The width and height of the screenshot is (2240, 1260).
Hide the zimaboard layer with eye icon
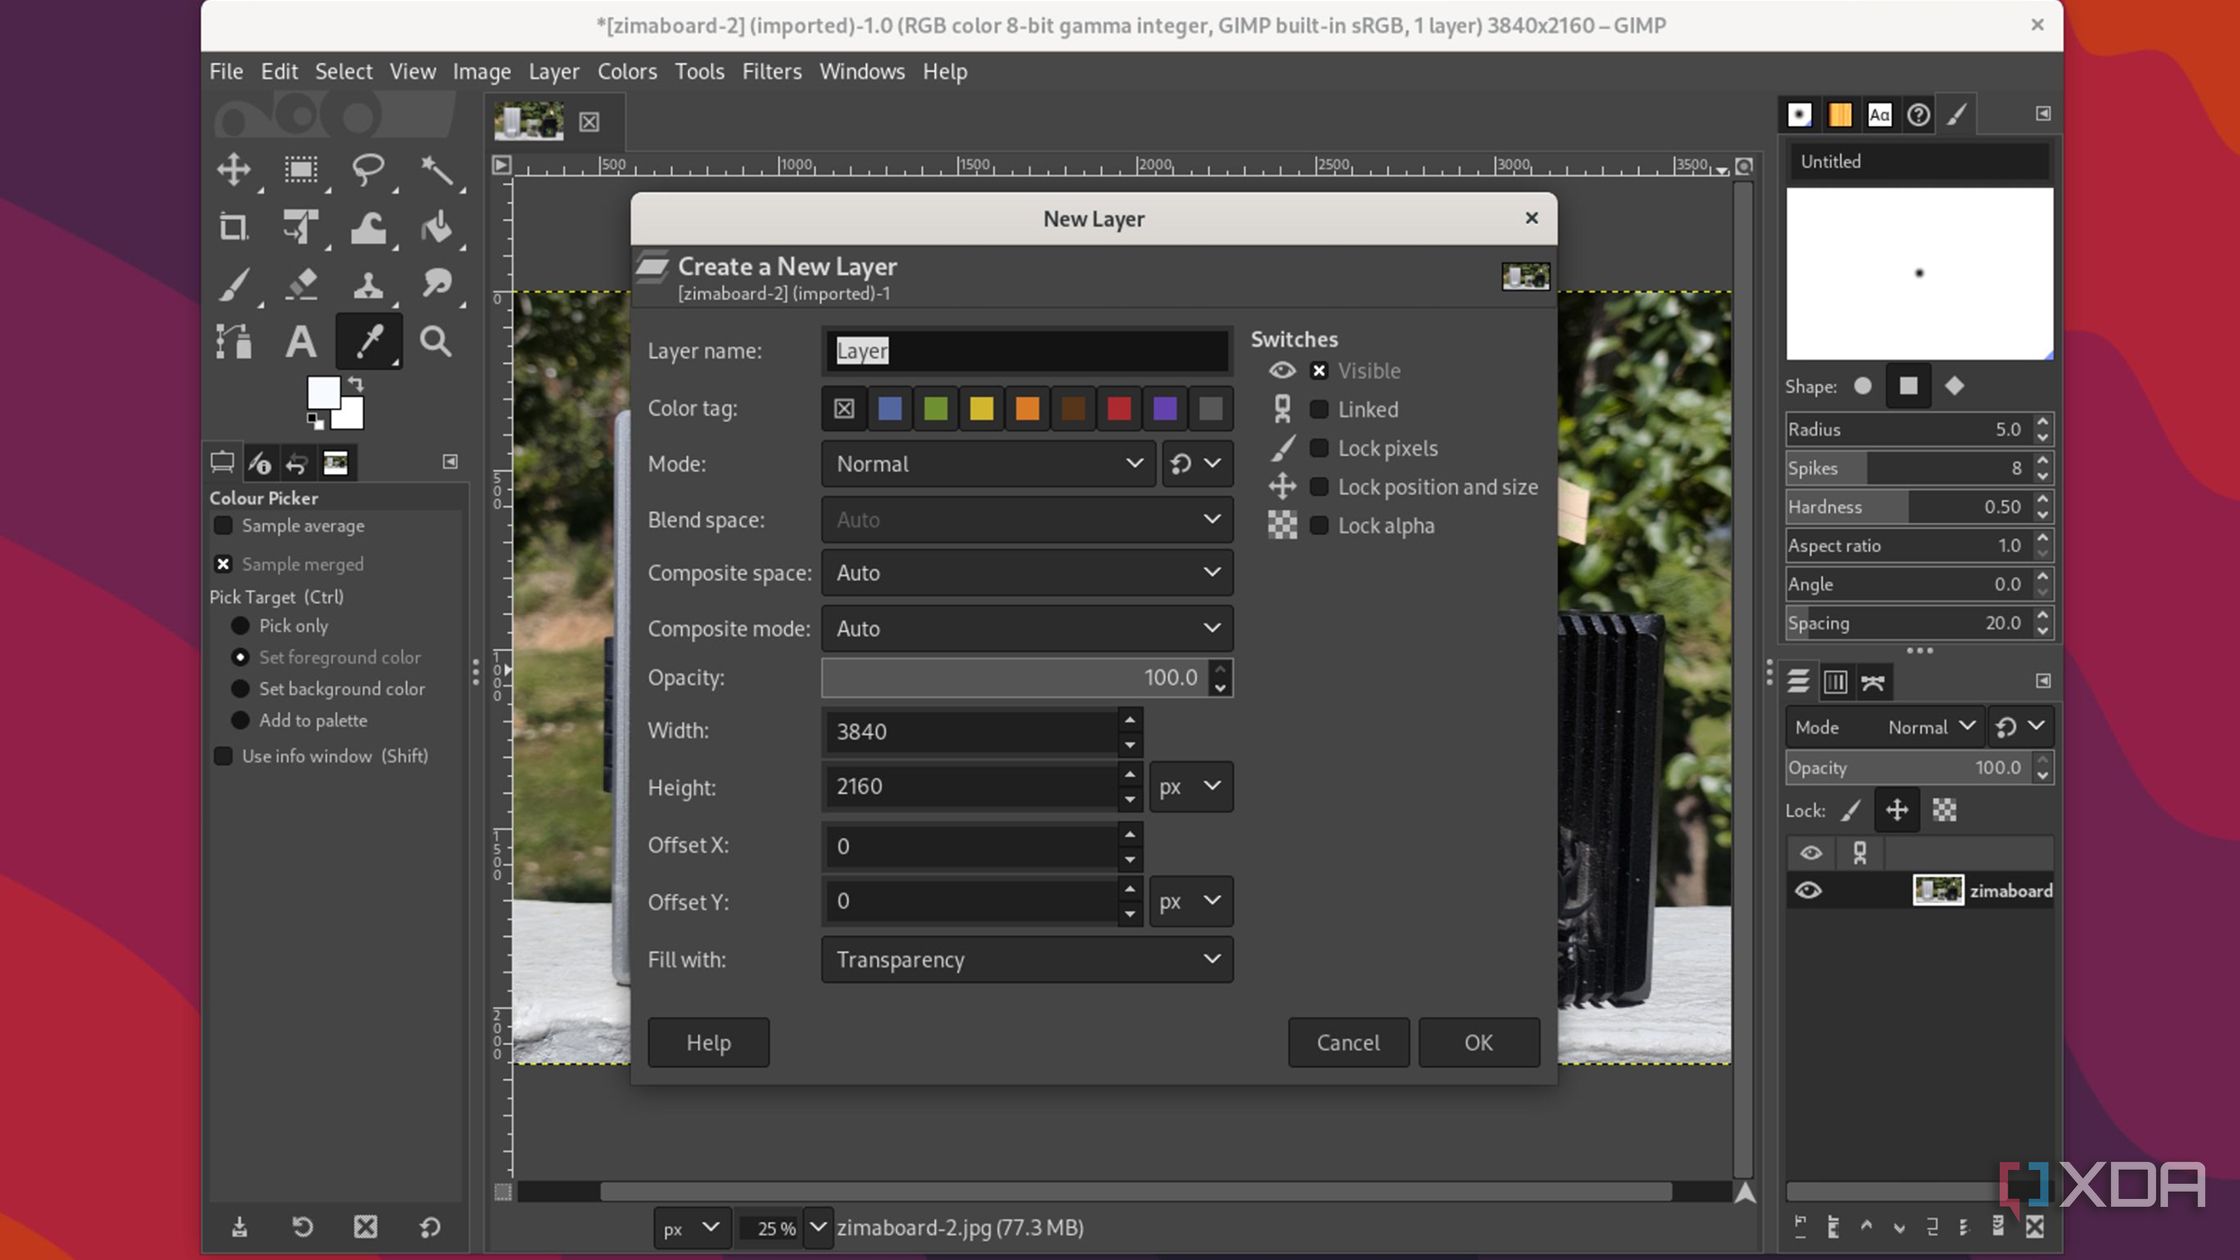[x=1808, y=890]
